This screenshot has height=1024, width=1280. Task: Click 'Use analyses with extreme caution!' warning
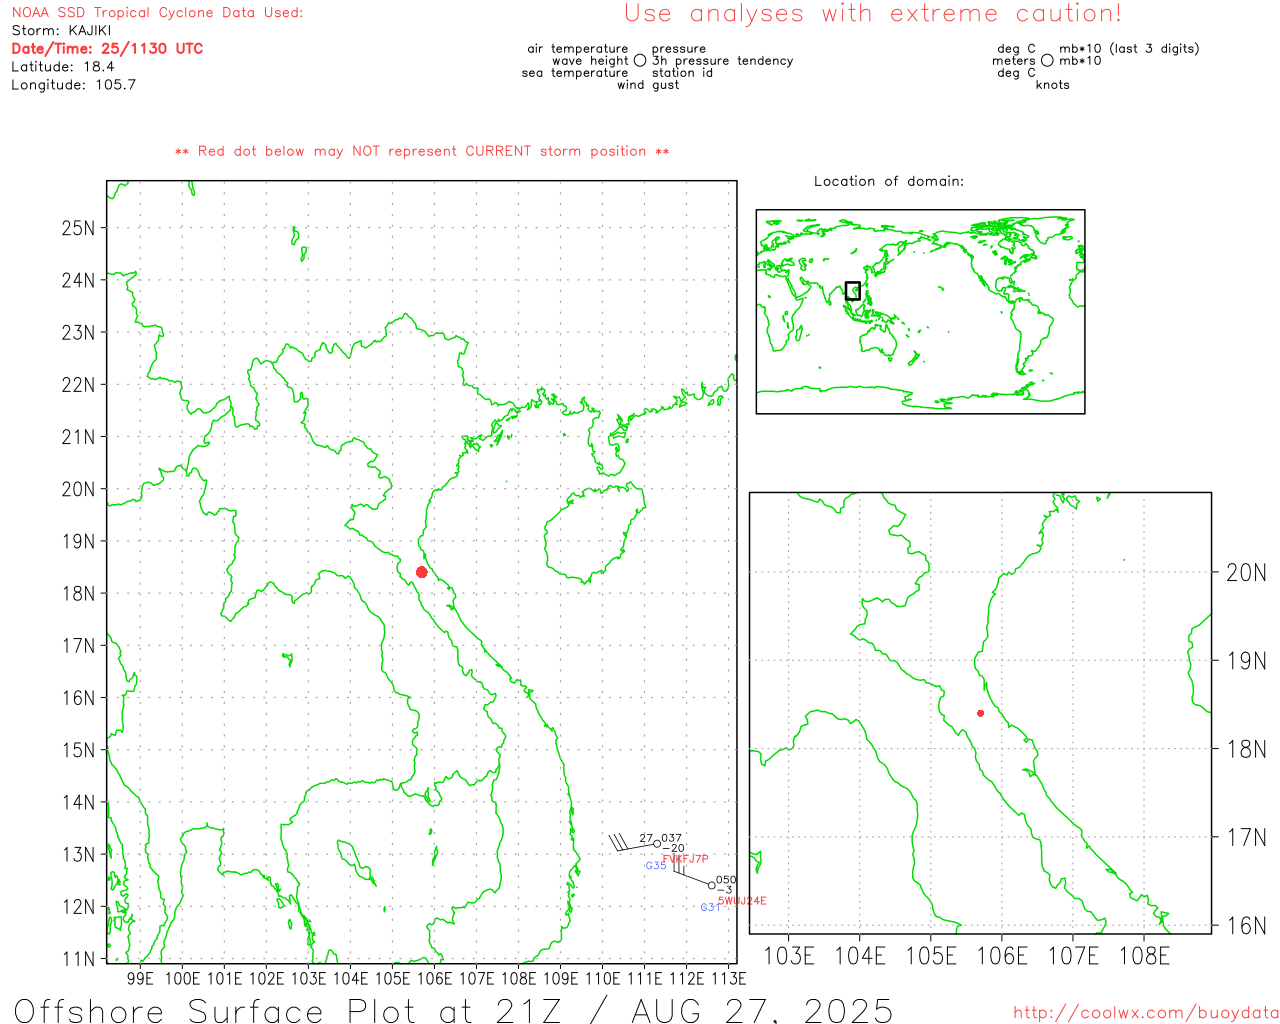pos(873,14)
